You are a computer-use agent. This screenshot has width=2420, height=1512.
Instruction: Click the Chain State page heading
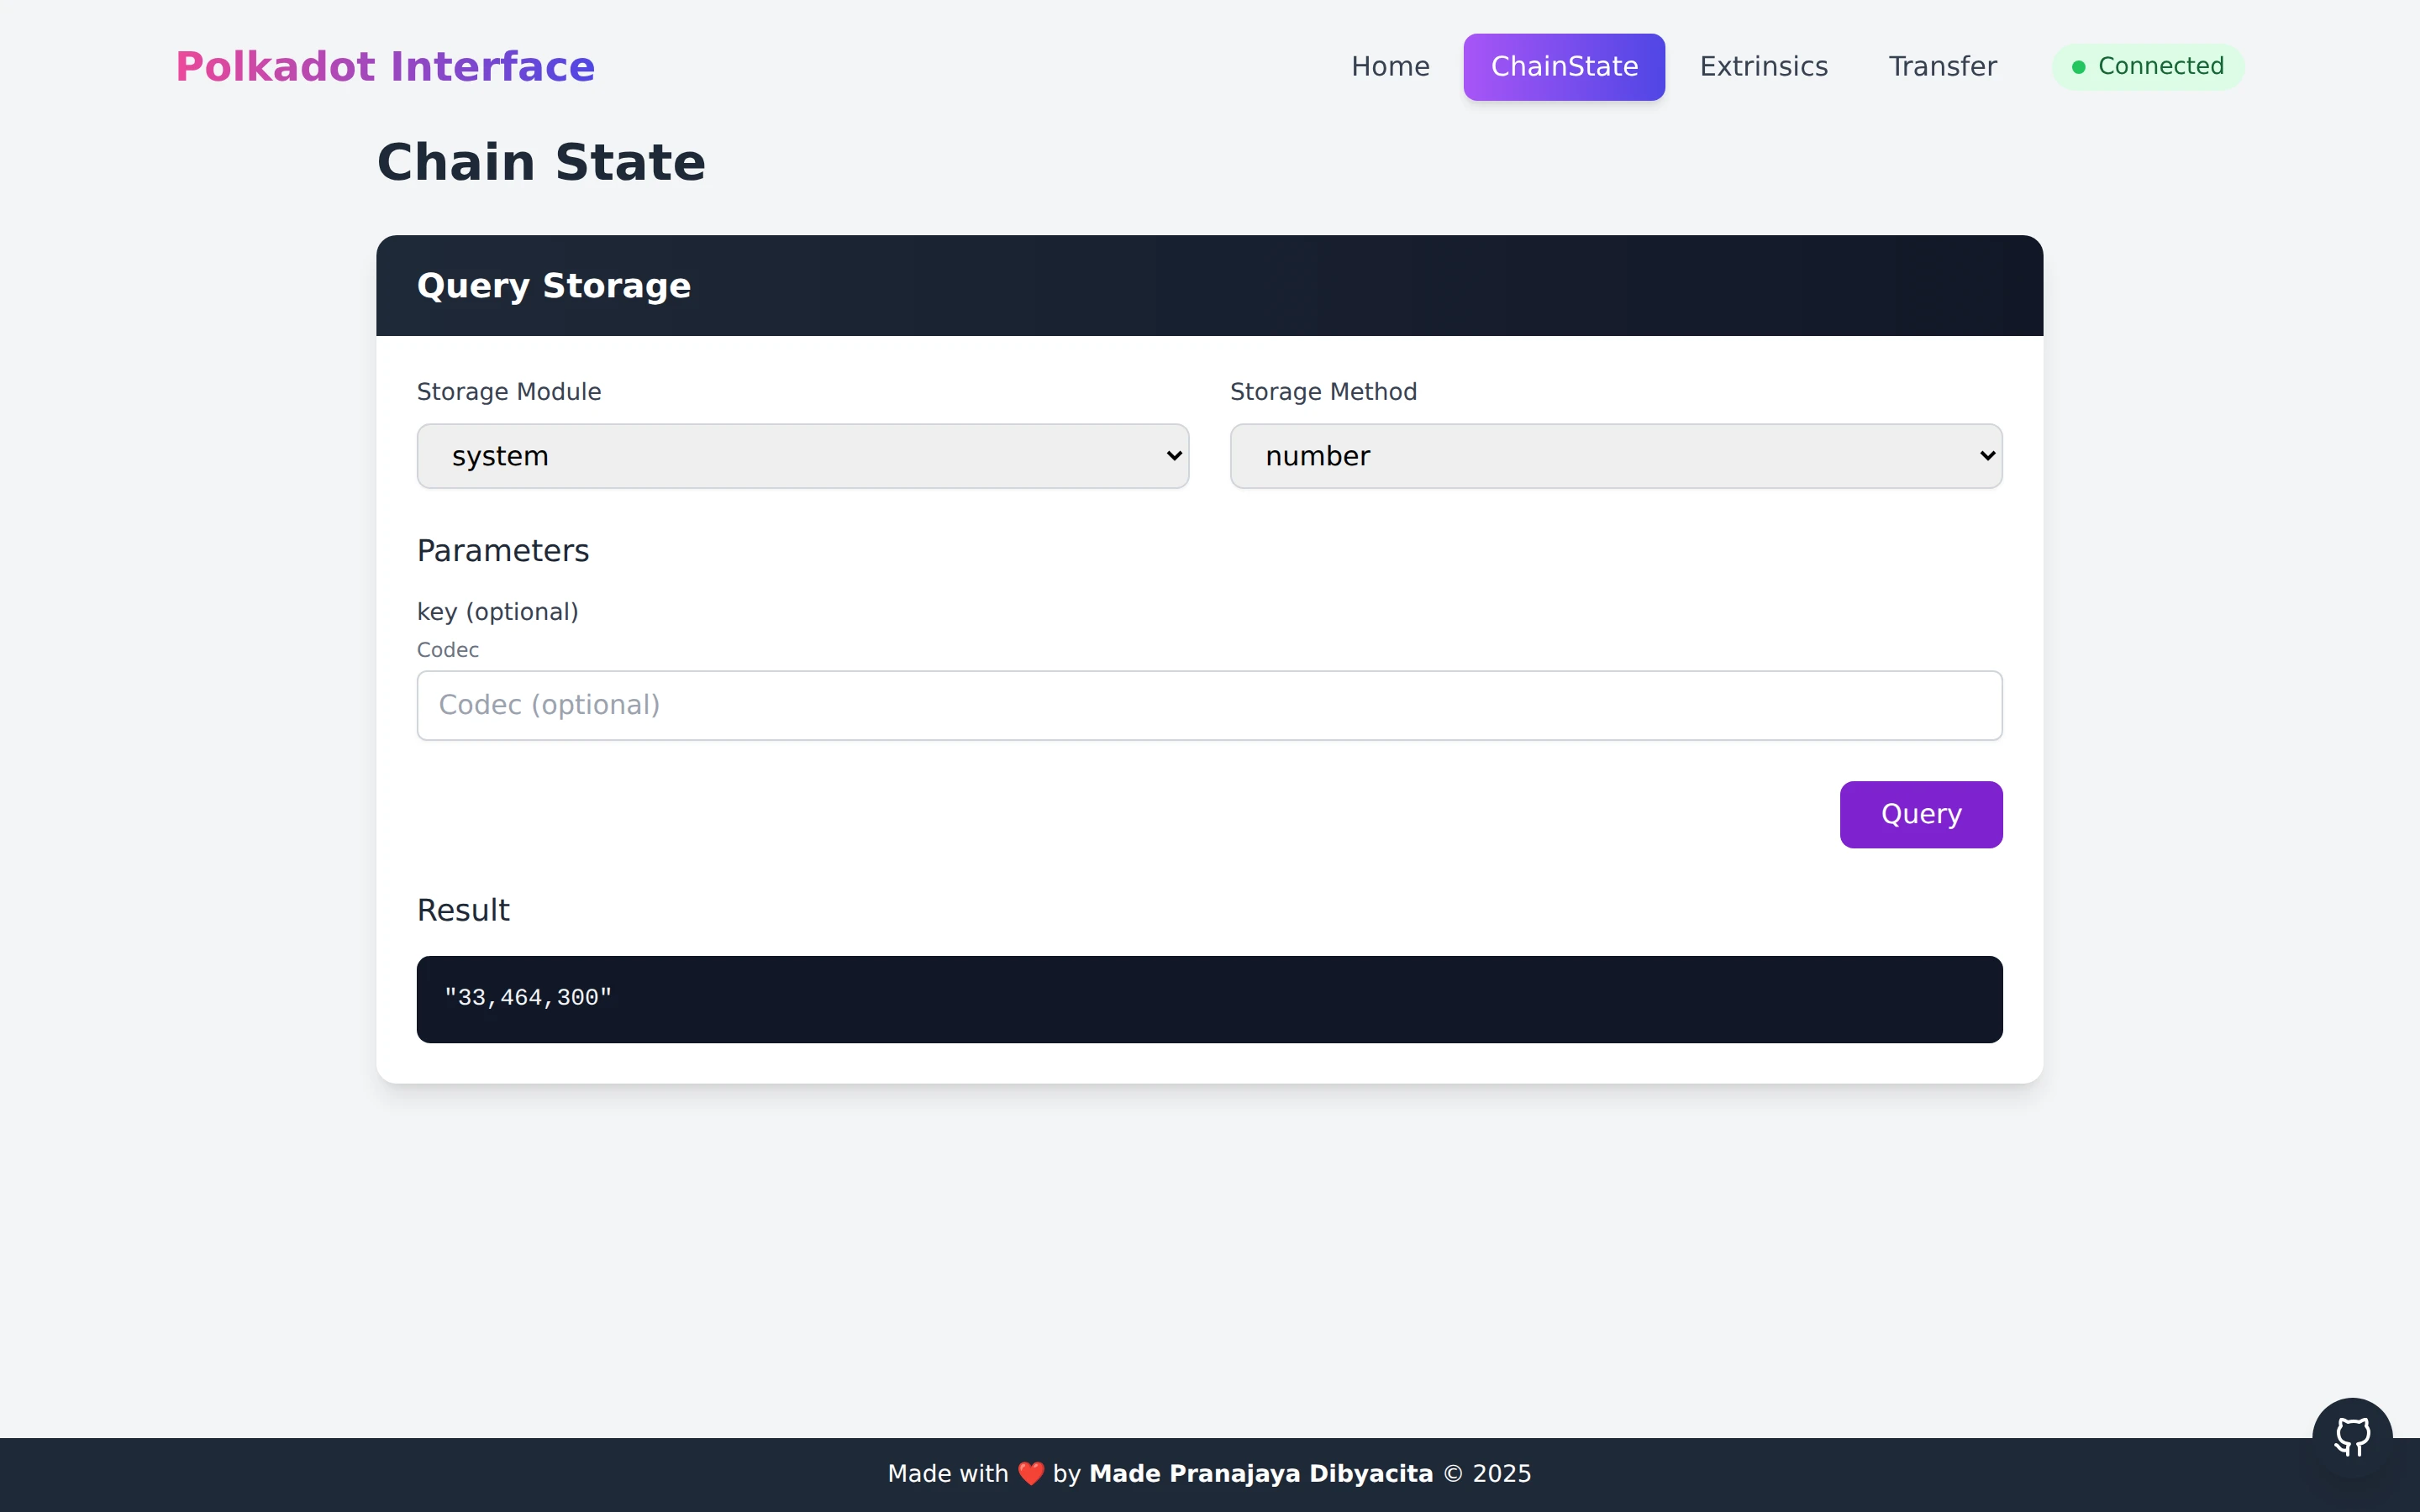(541, 162)
